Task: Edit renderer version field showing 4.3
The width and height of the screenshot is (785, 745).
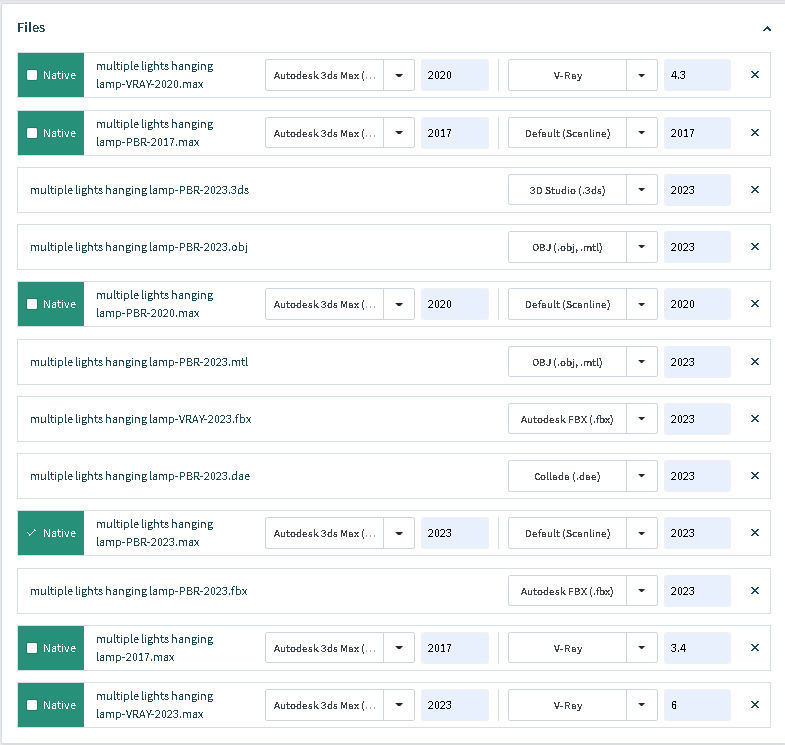Action: (697, 75)
